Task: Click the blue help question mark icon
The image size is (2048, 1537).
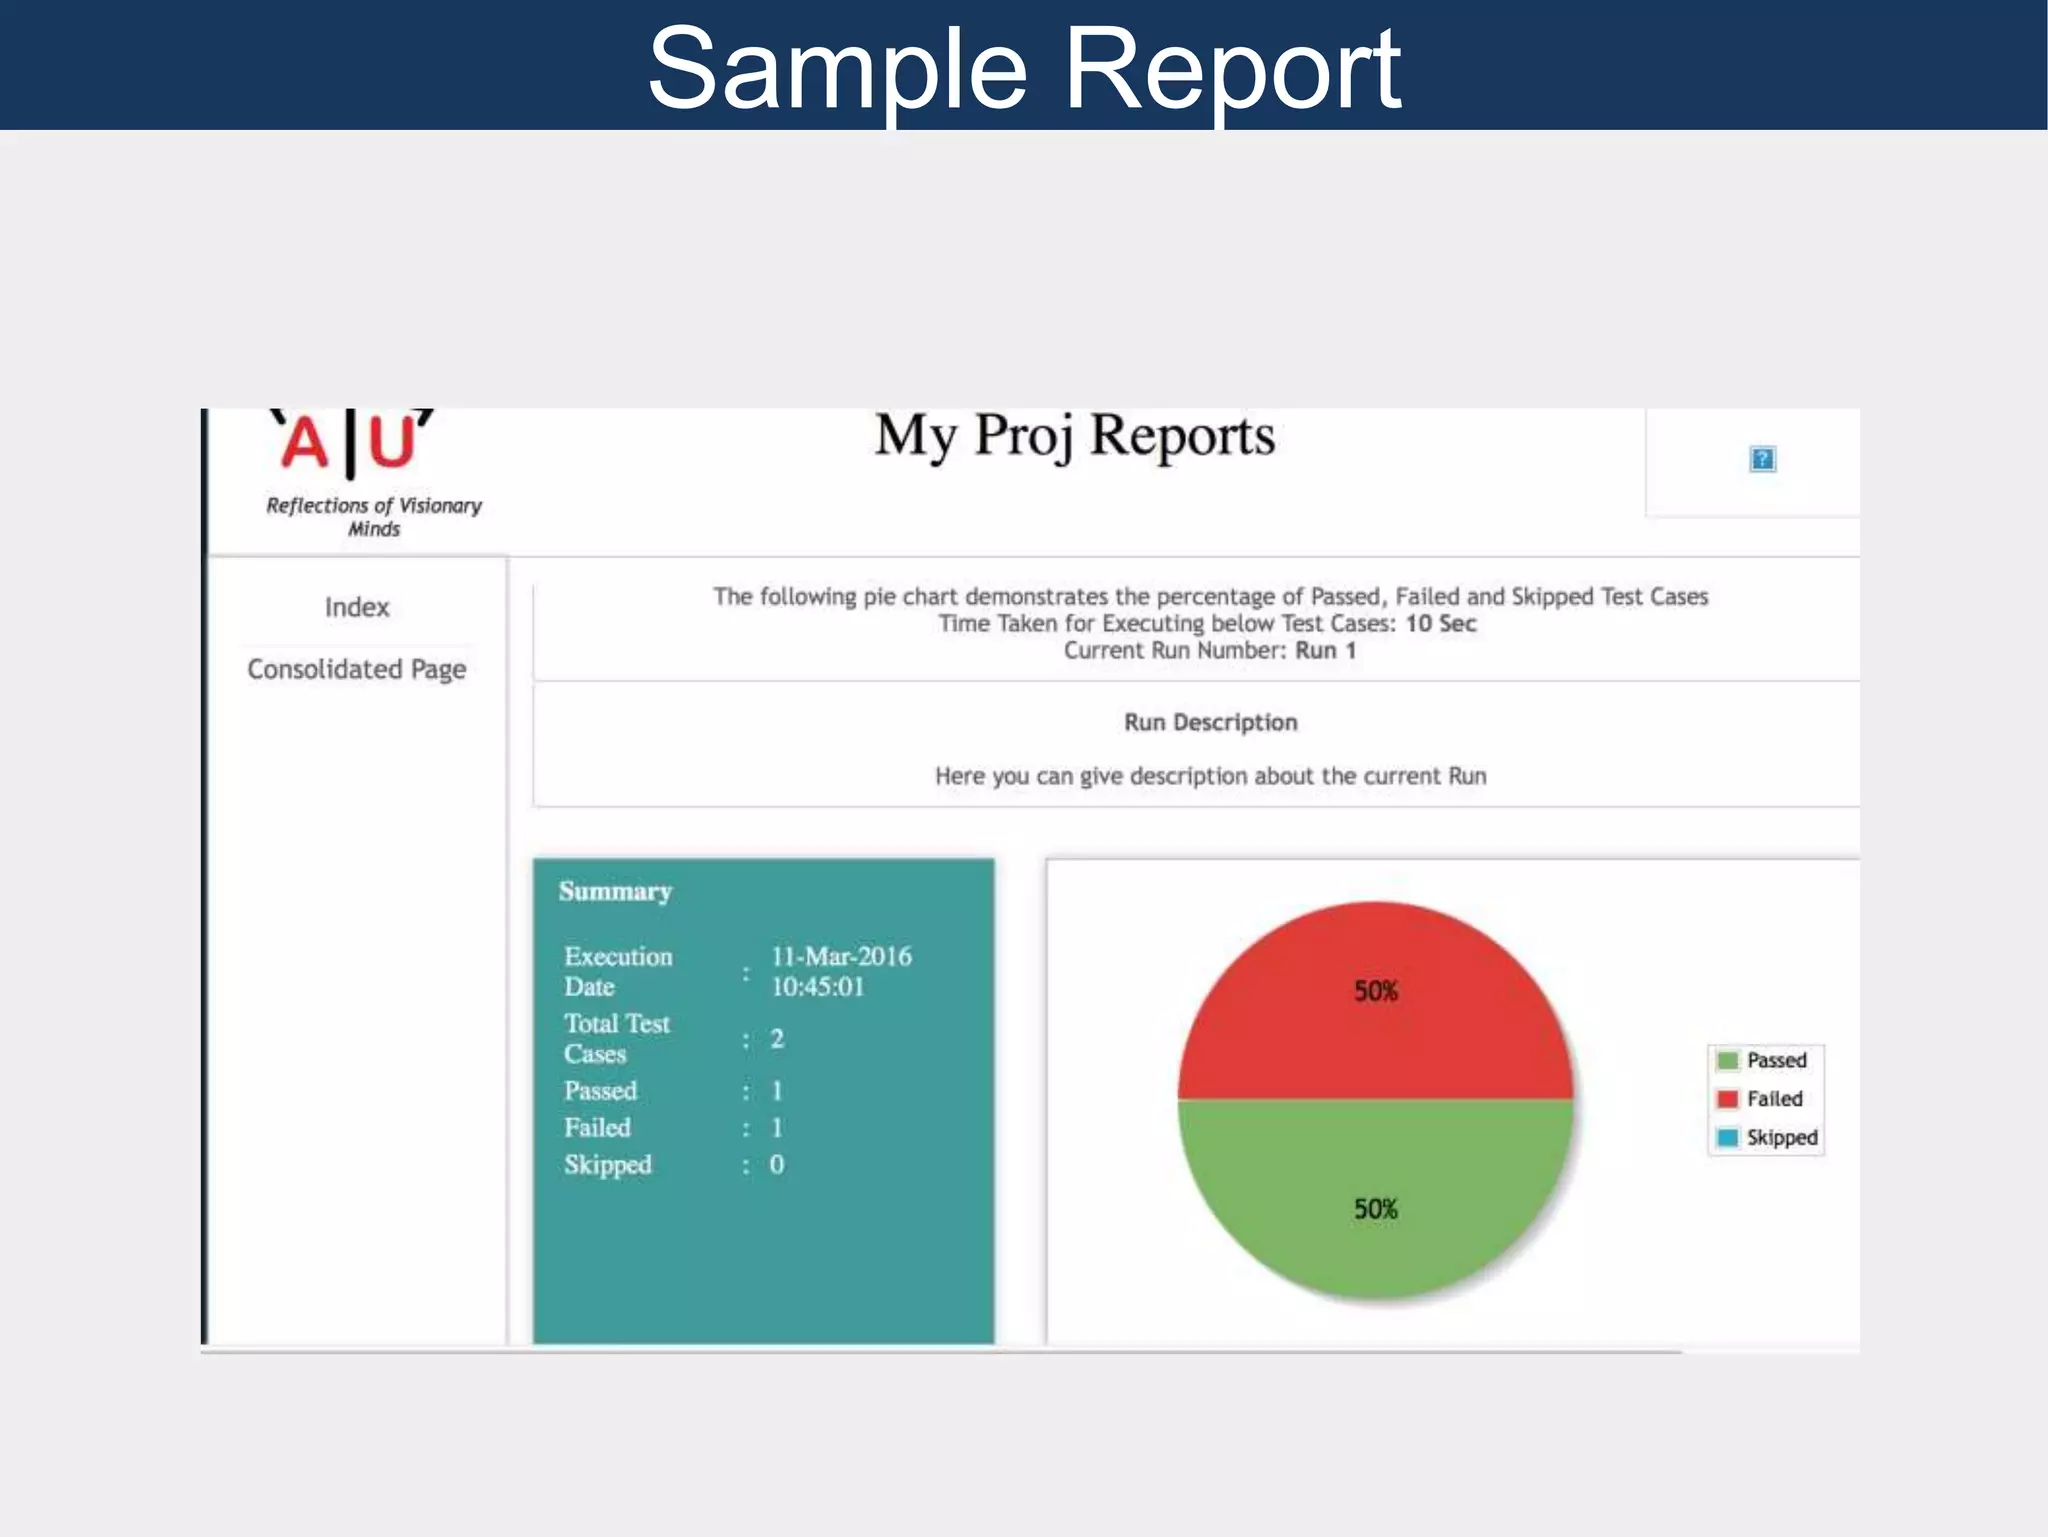Action: tap(1762, 459)
